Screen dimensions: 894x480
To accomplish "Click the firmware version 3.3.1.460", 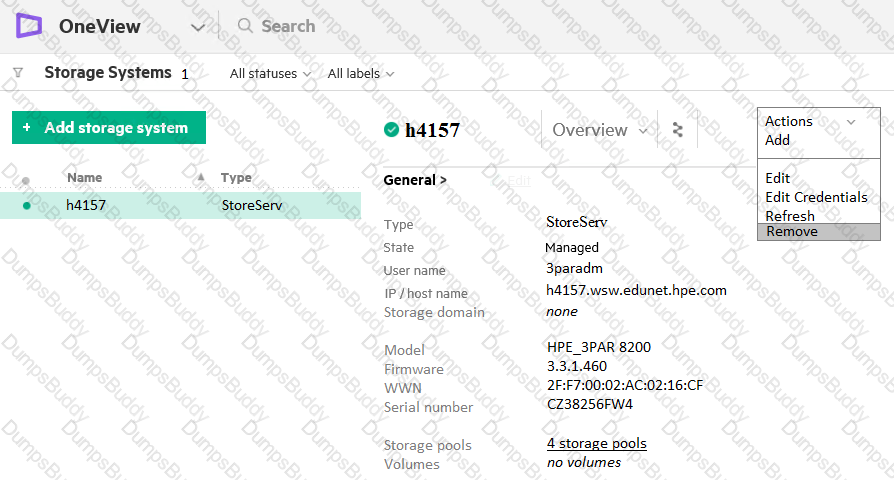I will [577, 366].
